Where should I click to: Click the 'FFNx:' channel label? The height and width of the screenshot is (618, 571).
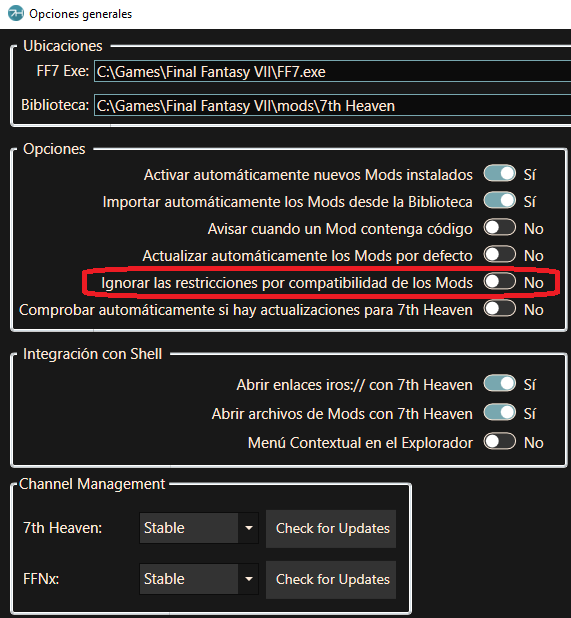tap(41, 579)
